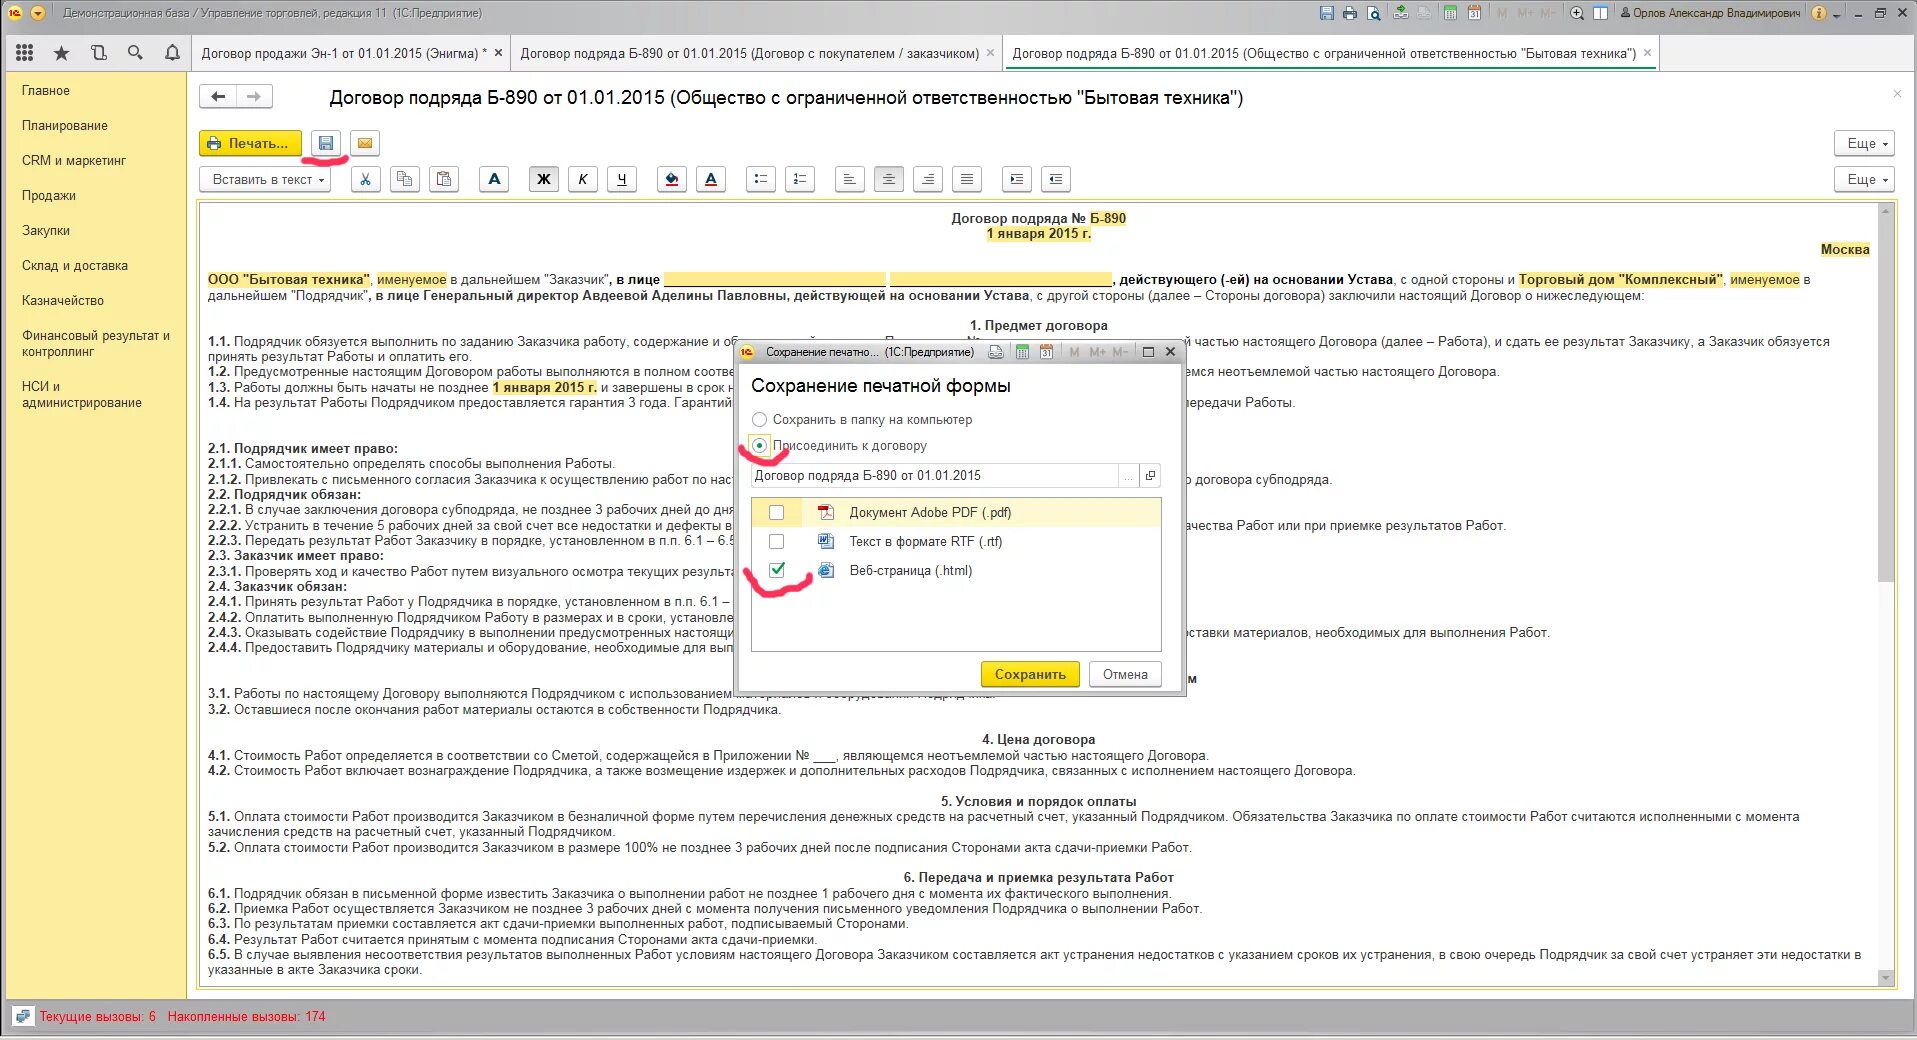Insert numbered list

(x=800, y=179)
